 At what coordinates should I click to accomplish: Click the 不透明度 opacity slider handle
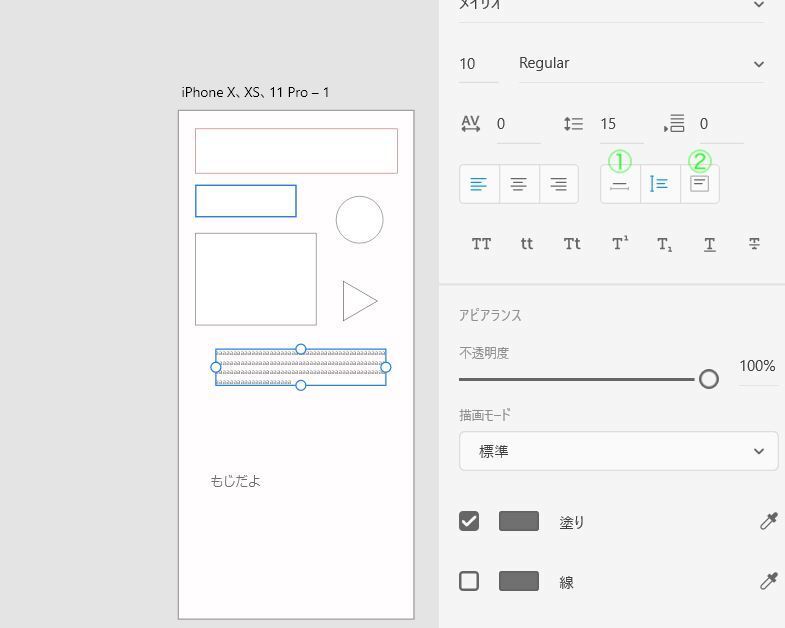[709, 379]
